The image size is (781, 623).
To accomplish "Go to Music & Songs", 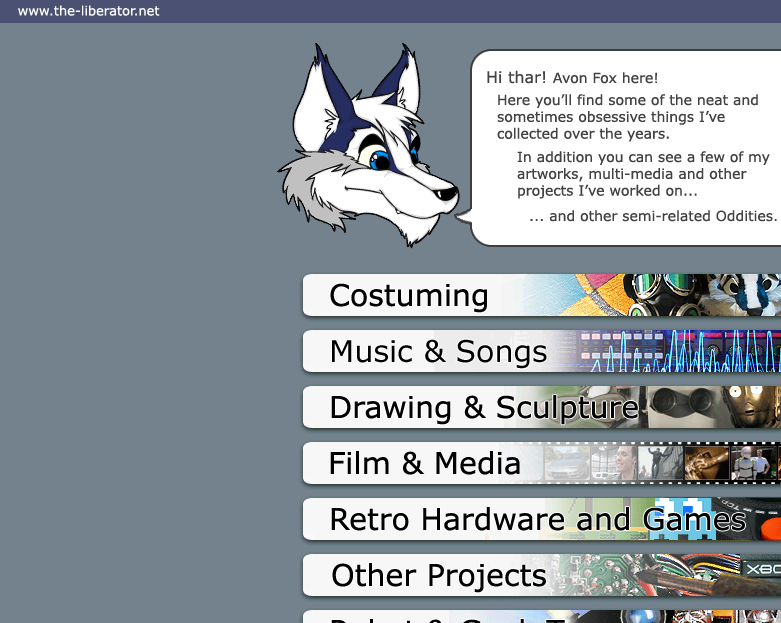I will click(x=438, y=352).
